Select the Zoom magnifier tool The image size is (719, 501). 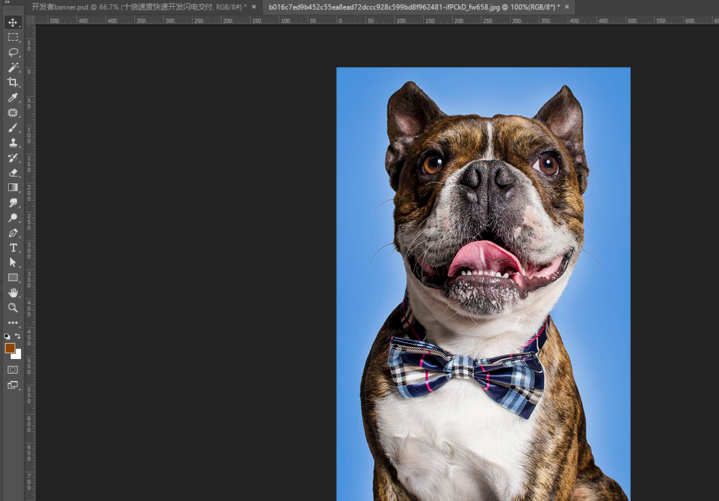13,307
